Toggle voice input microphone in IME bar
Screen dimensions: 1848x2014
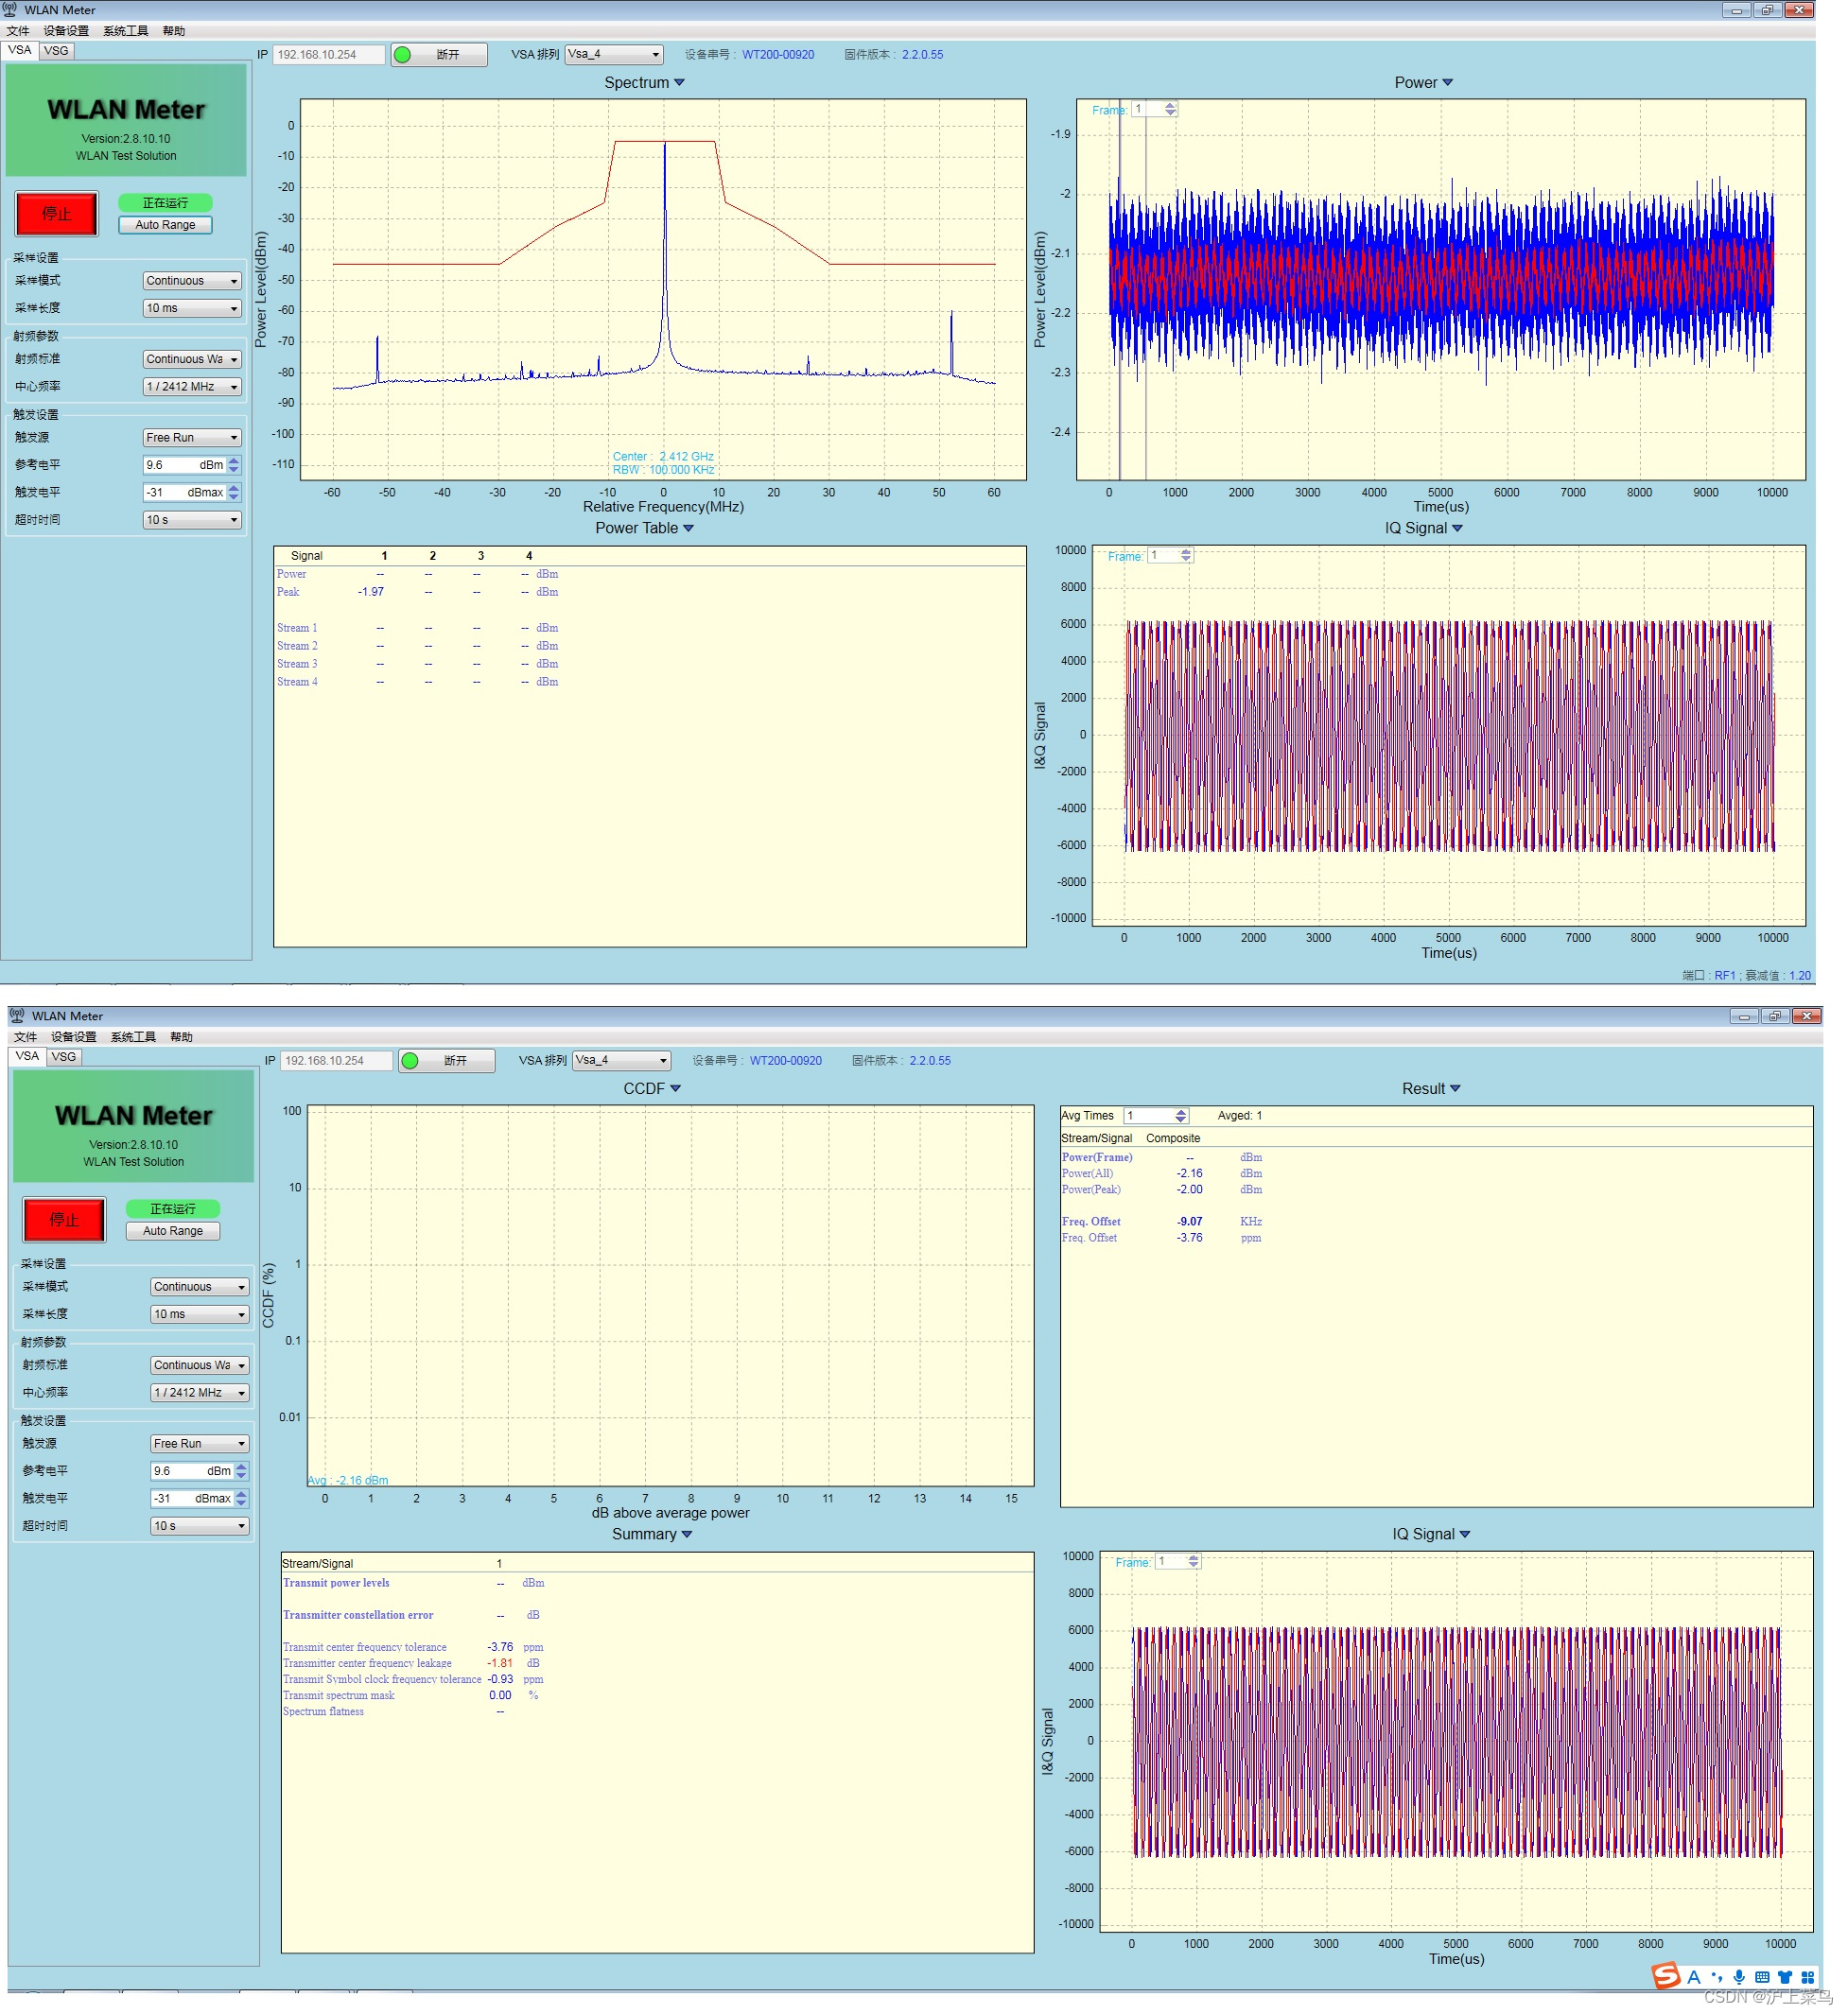point(1739,1977)
